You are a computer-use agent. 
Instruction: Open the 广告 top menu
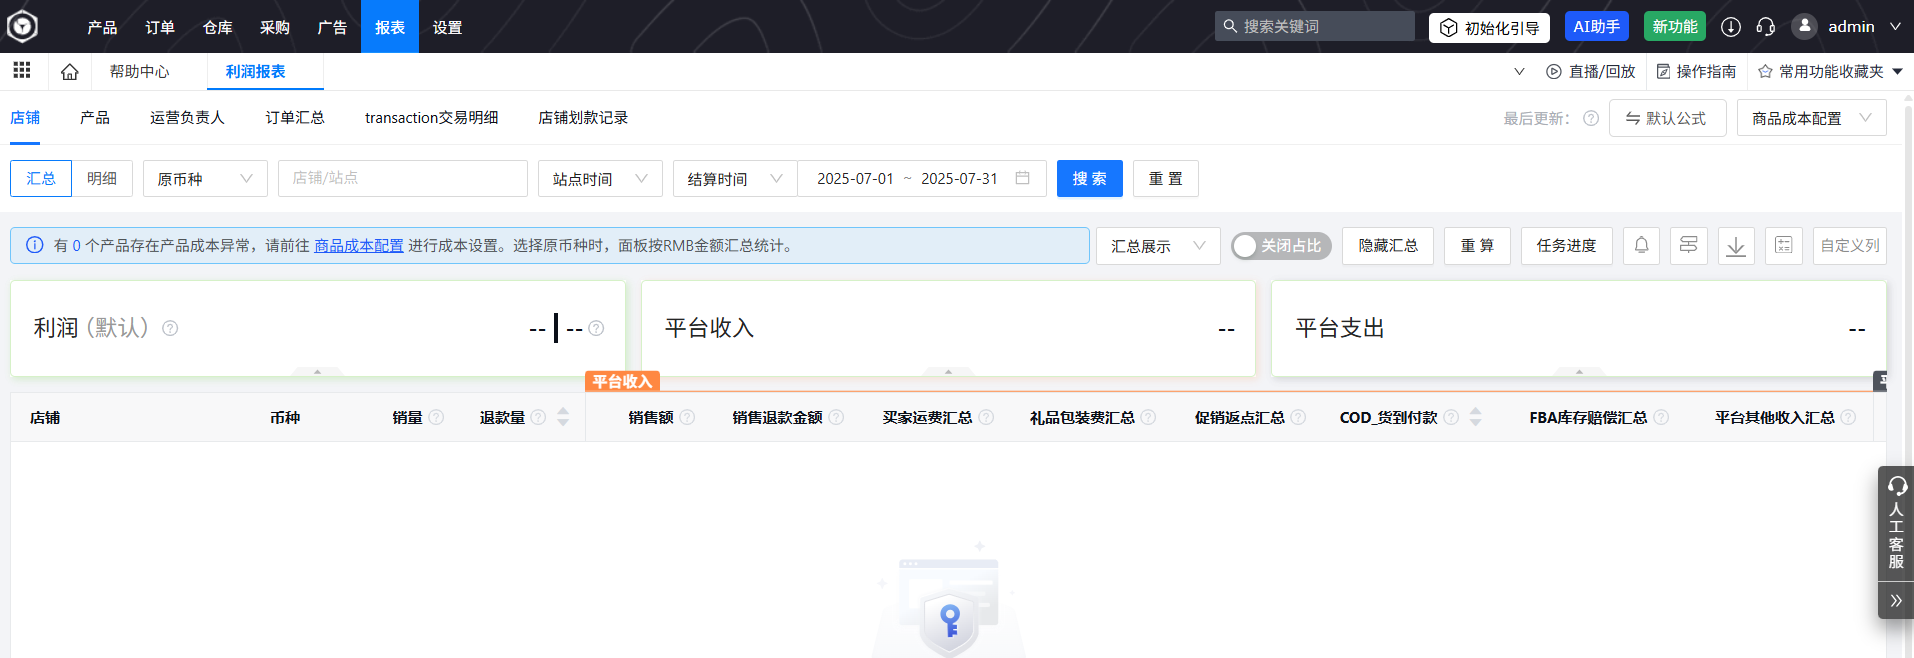[332, 27]
